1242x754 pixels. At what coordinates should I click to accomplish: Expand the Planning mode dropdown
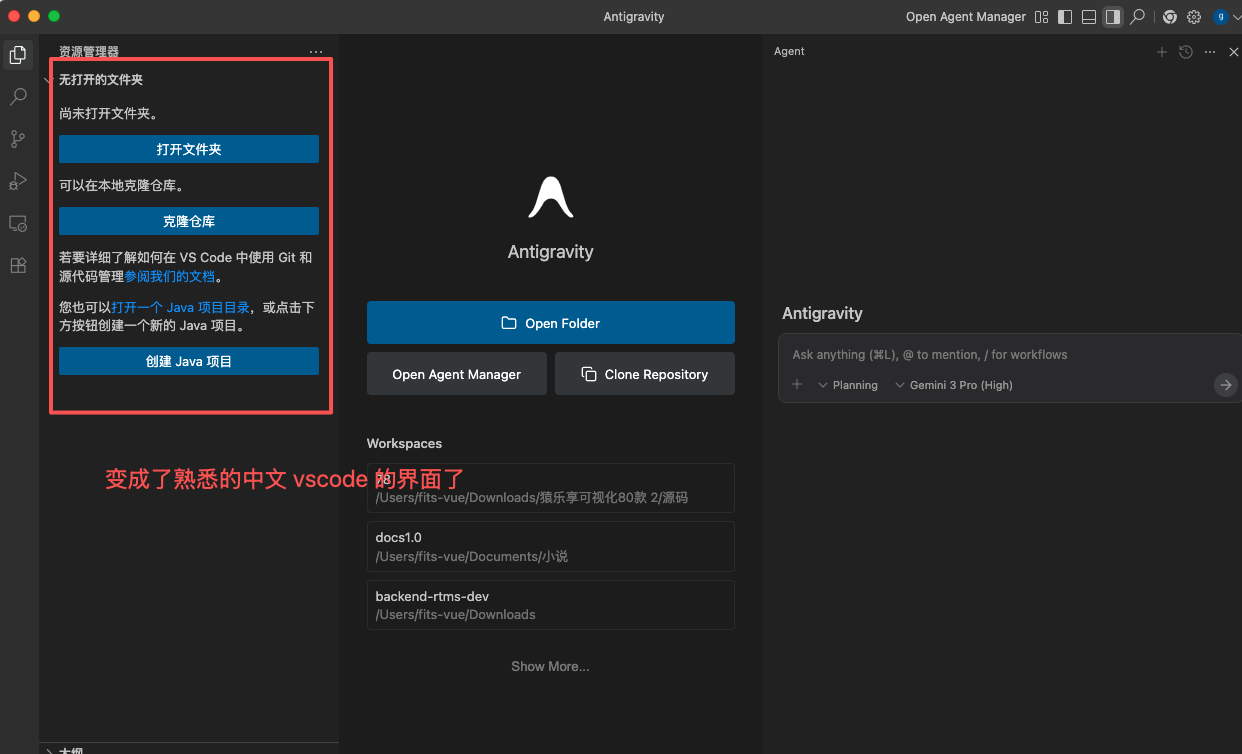point(849,384)
